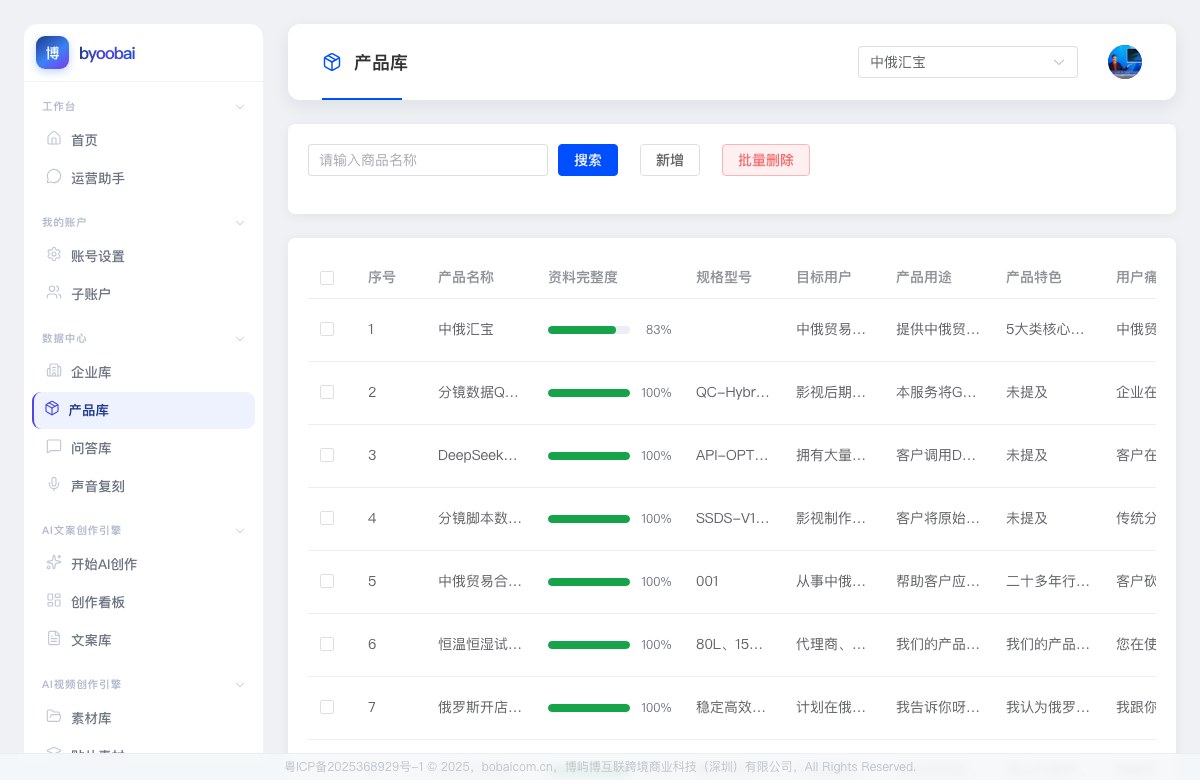Open the 中俄汇宝 dropdown selector
This screenshot has width=1200, height=780.
point(968,62)
